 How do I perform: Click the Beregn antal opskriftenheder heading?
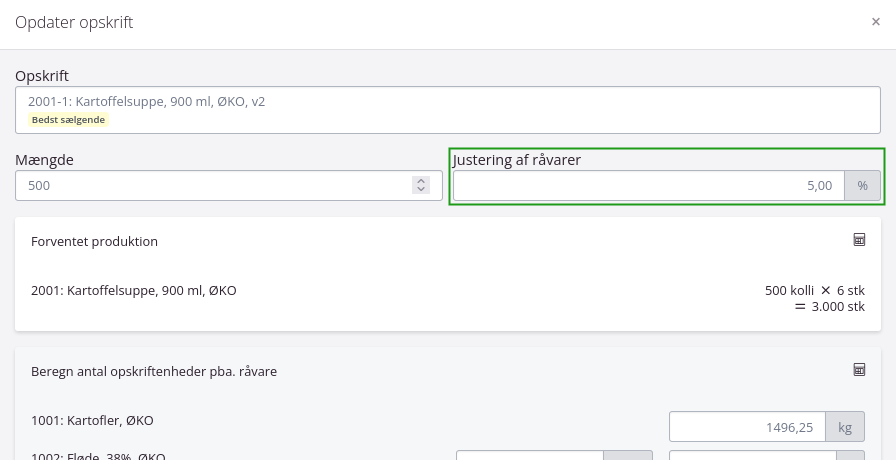154,372
